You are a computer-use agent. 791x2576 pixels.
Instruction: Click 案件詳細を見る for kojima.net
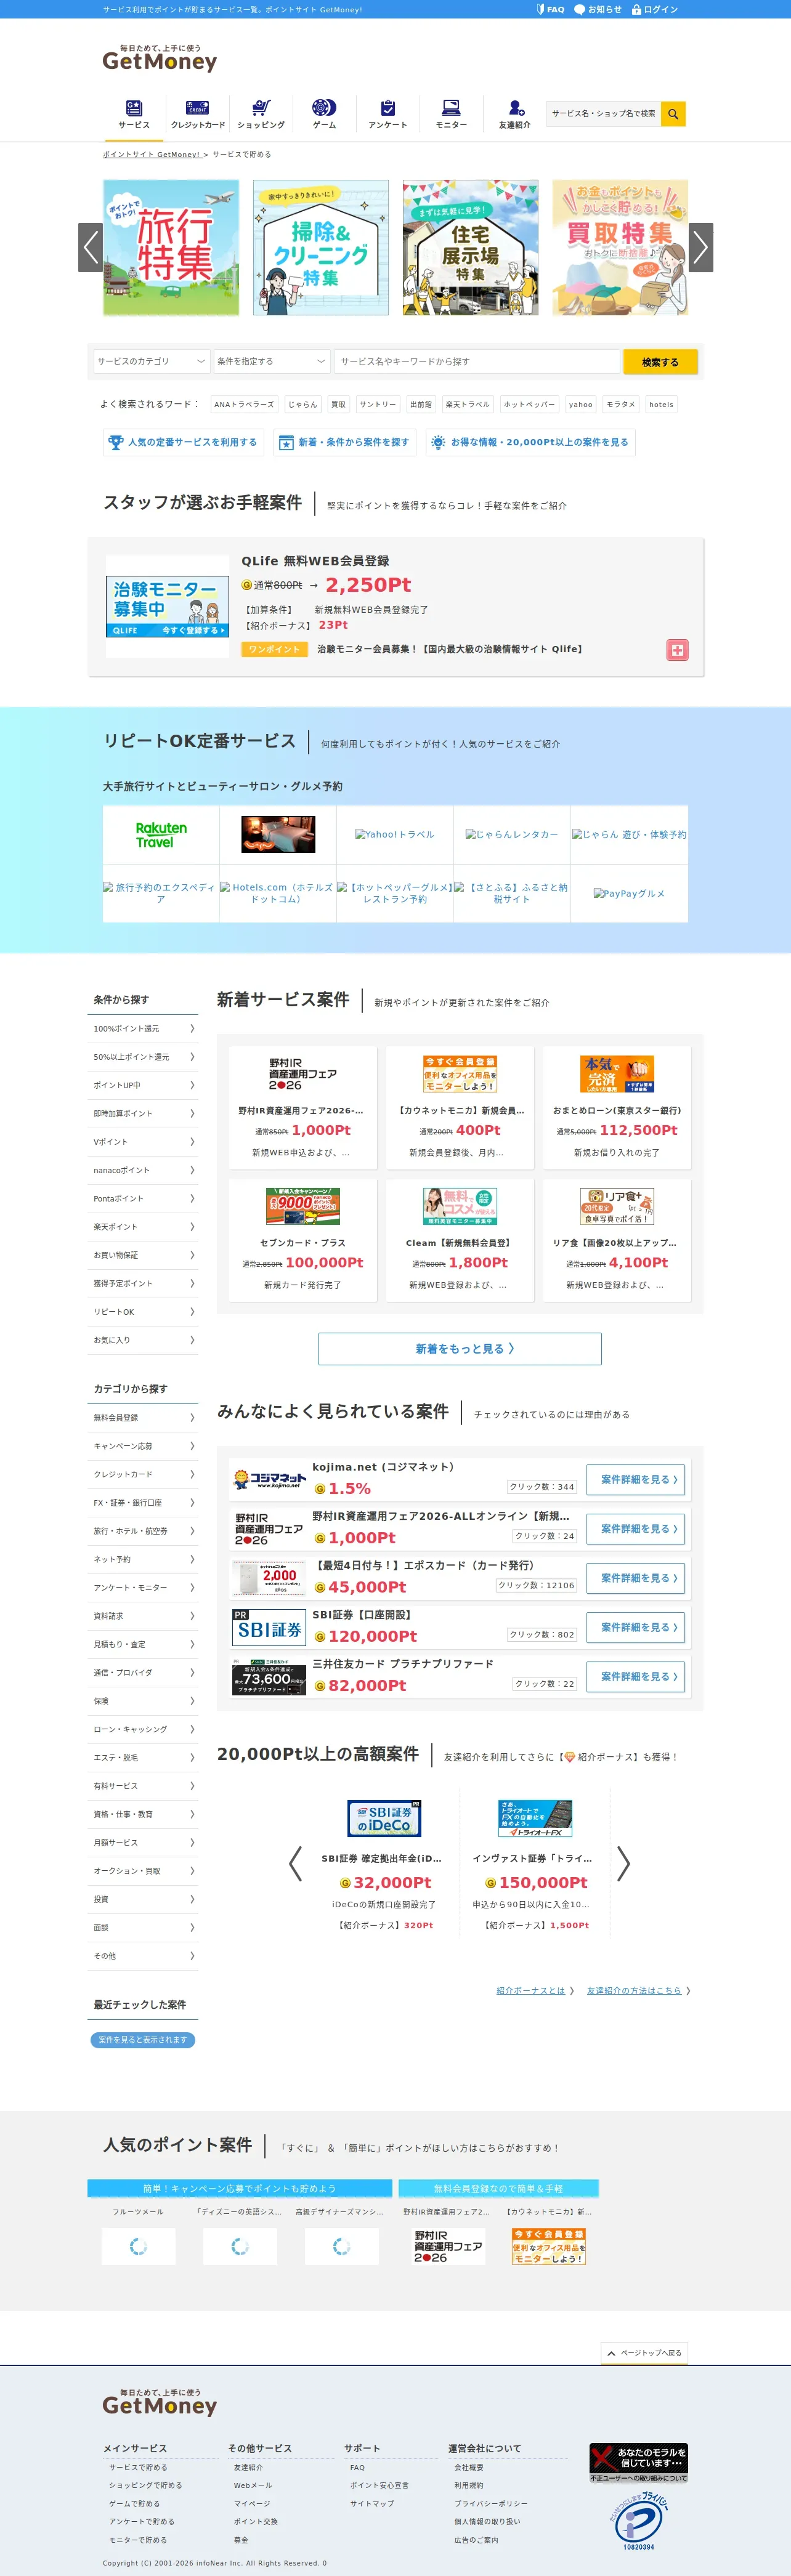point(636,1480)
